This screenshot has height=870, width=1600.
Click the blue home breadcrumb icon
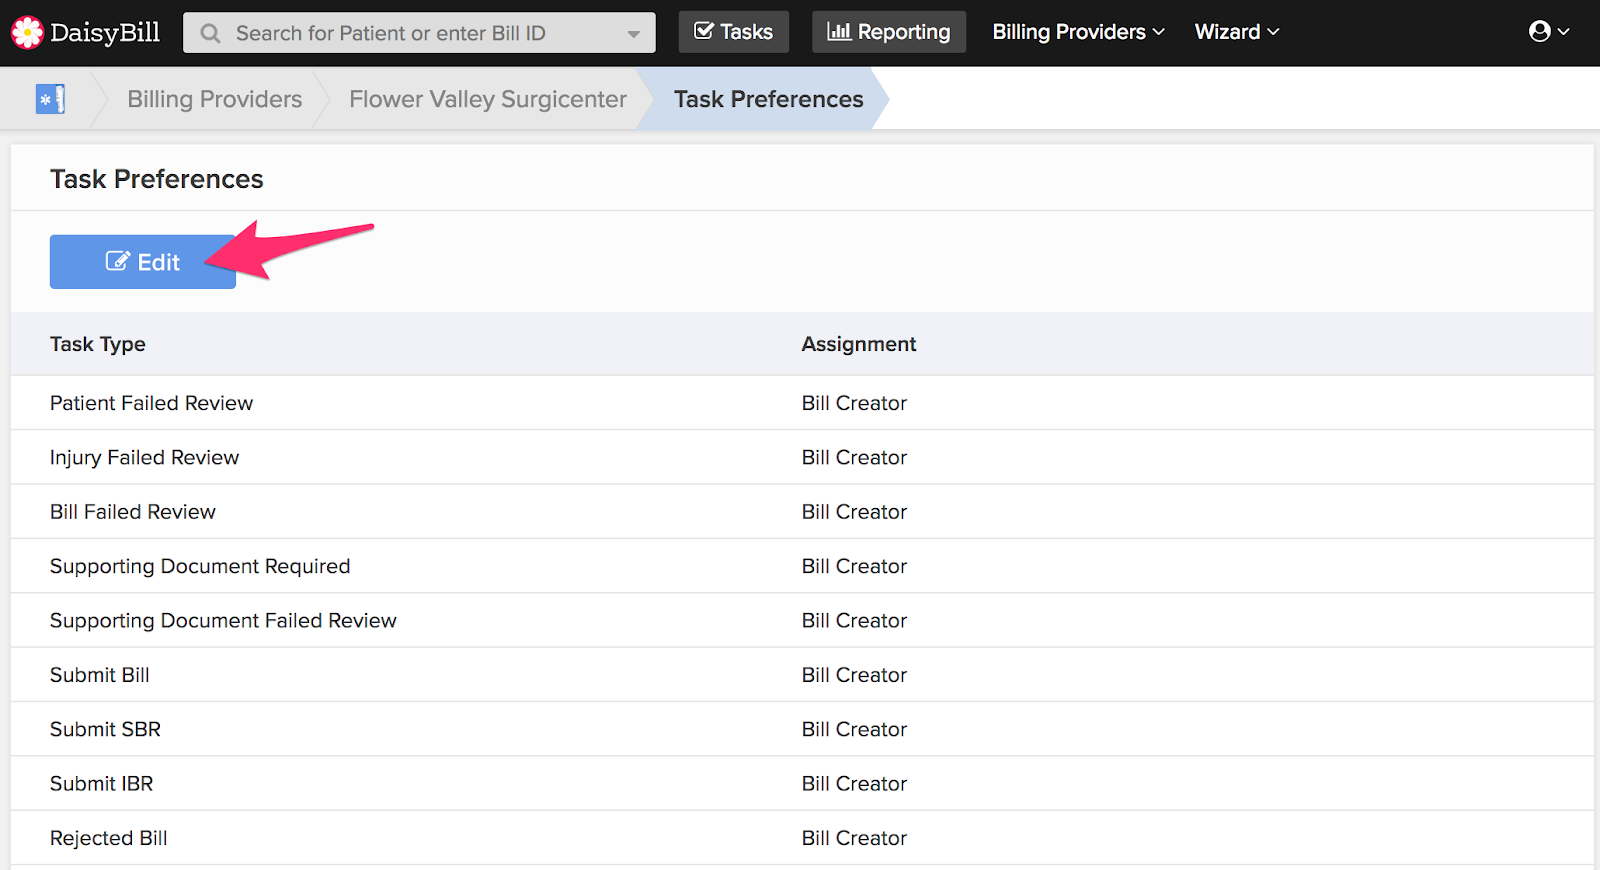50,99
